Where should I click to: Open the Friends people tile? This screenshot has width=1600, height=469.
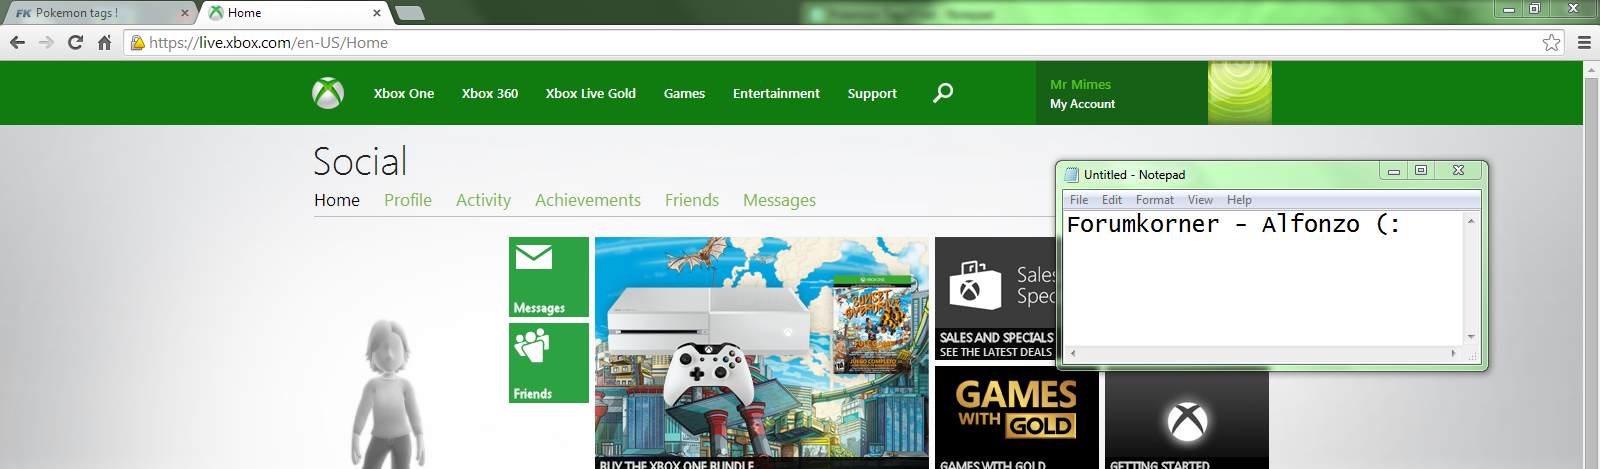pos(549,363)
